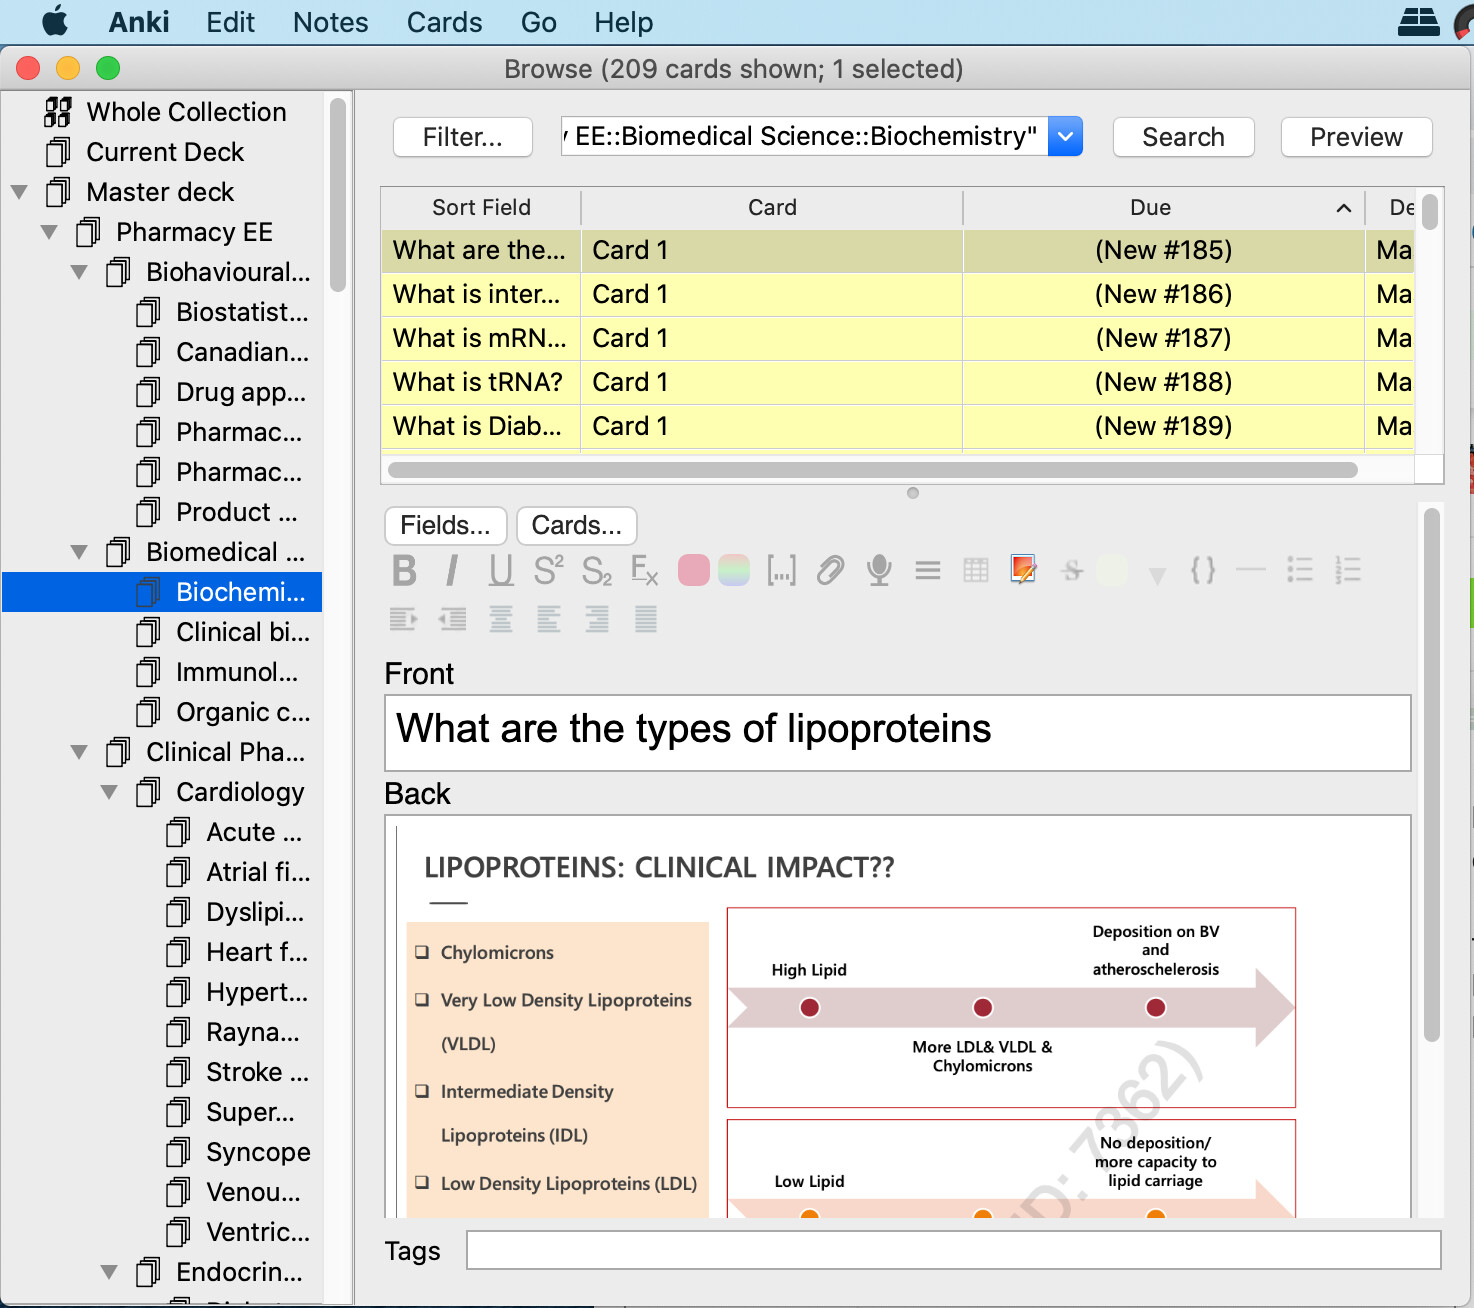Image resolution: width=1474 pixels, height=1308 pixels.
Task: Collapse the Cardiology deck
Action: (109, 792)
